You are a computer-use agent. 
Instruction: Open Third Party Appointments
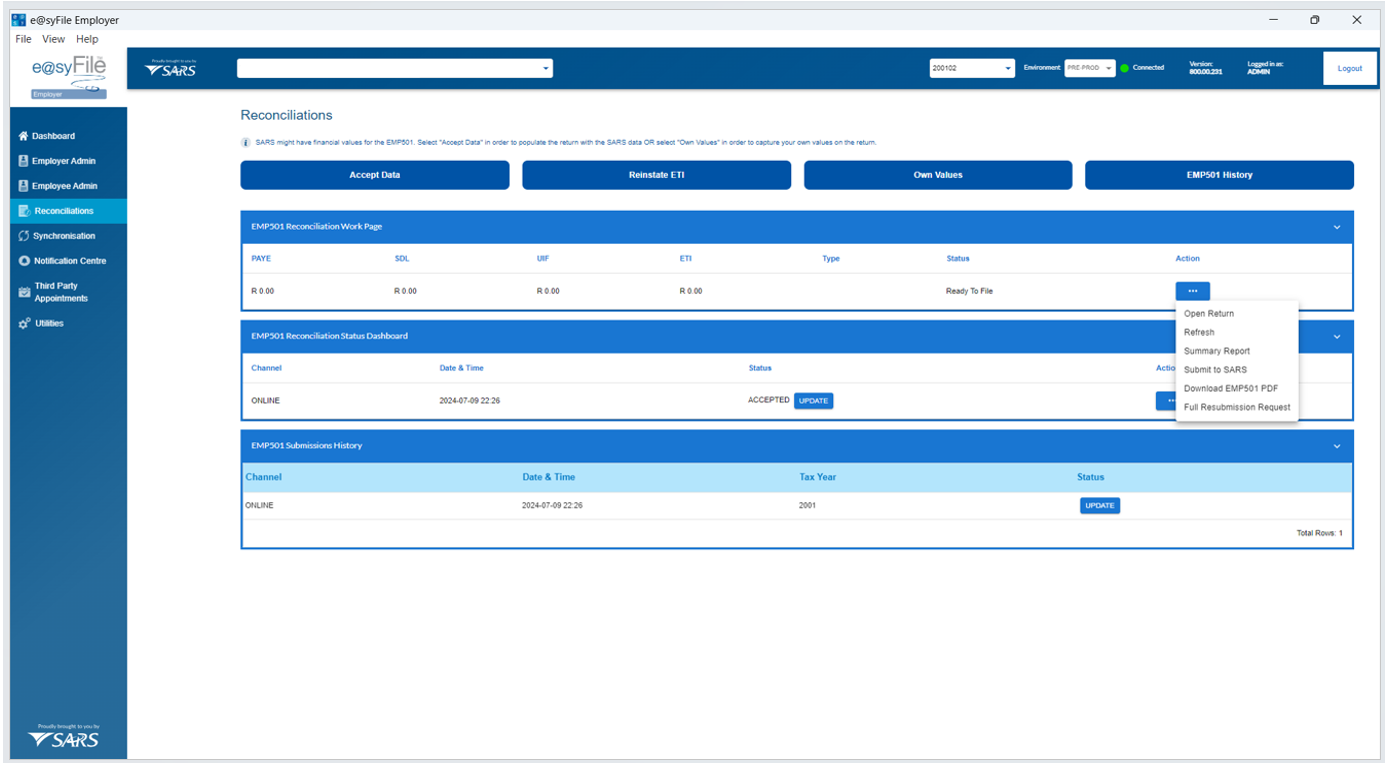61,292
